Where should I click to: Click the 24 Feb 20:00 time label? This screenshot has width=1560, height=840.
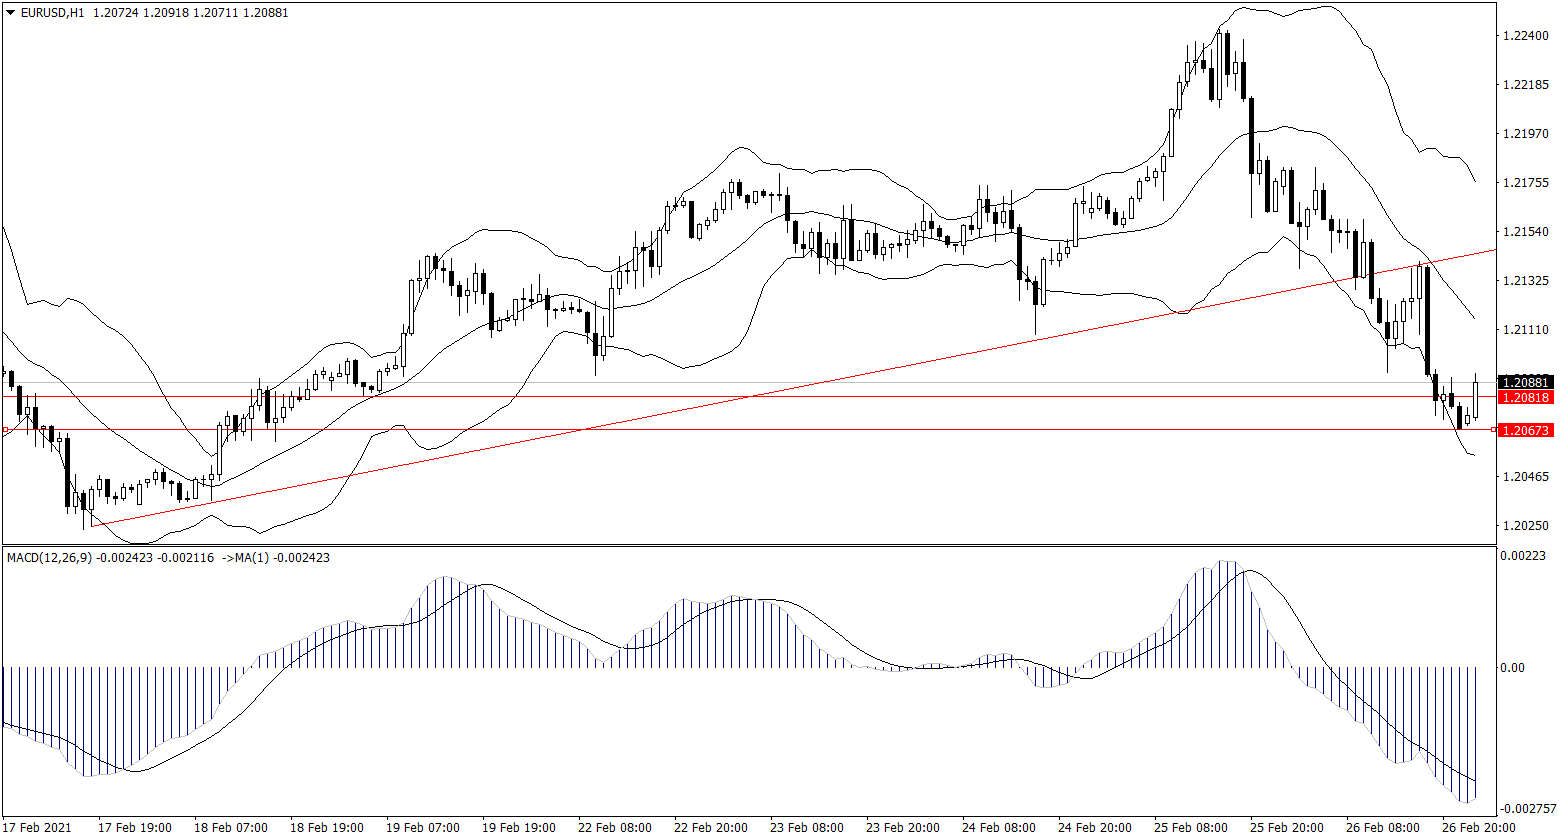(1094, 828)
